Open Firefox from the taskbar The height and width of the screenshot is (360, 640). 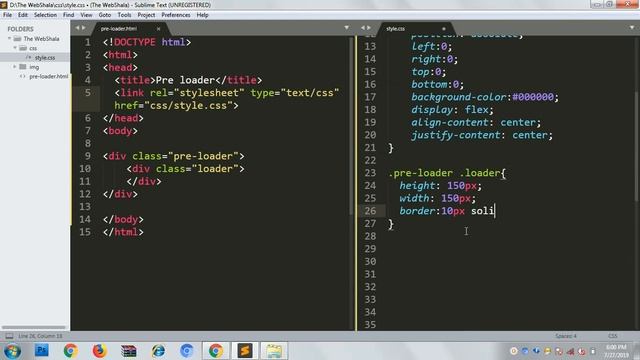[99, 351]
